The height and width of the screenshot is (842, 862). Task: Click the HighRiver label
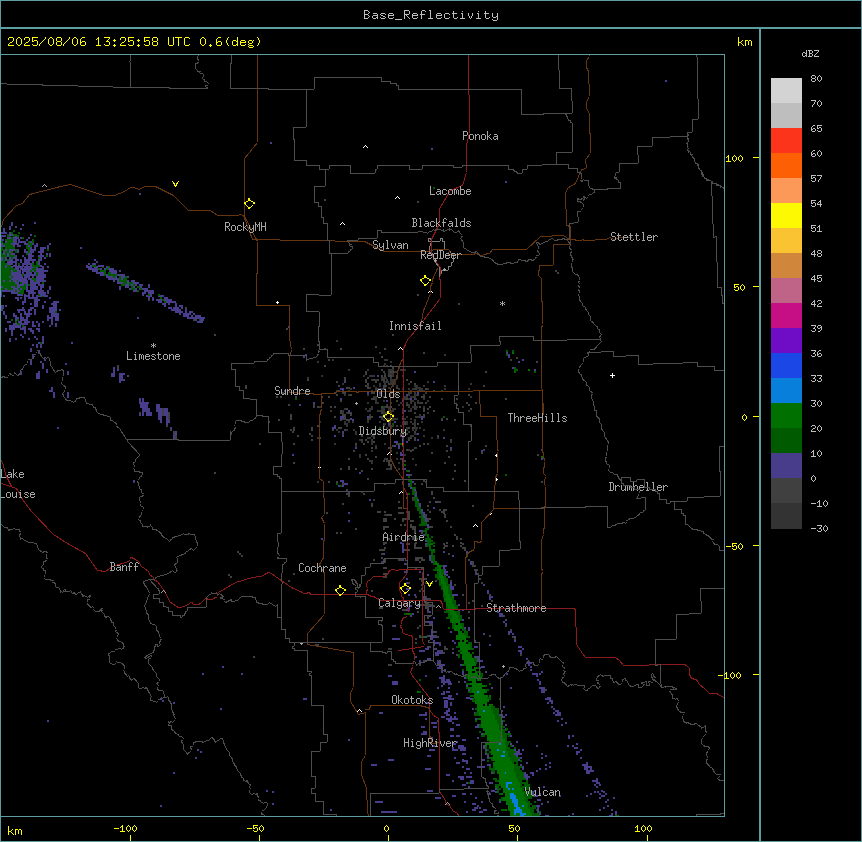click(430, 743)
